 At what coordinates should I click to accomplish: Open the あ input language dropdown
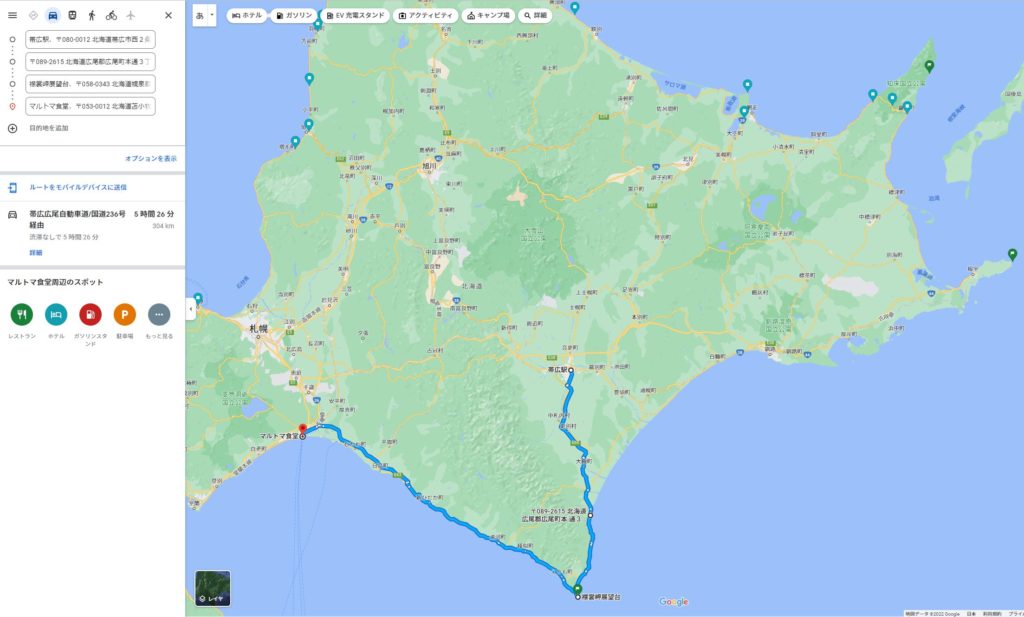205,16
